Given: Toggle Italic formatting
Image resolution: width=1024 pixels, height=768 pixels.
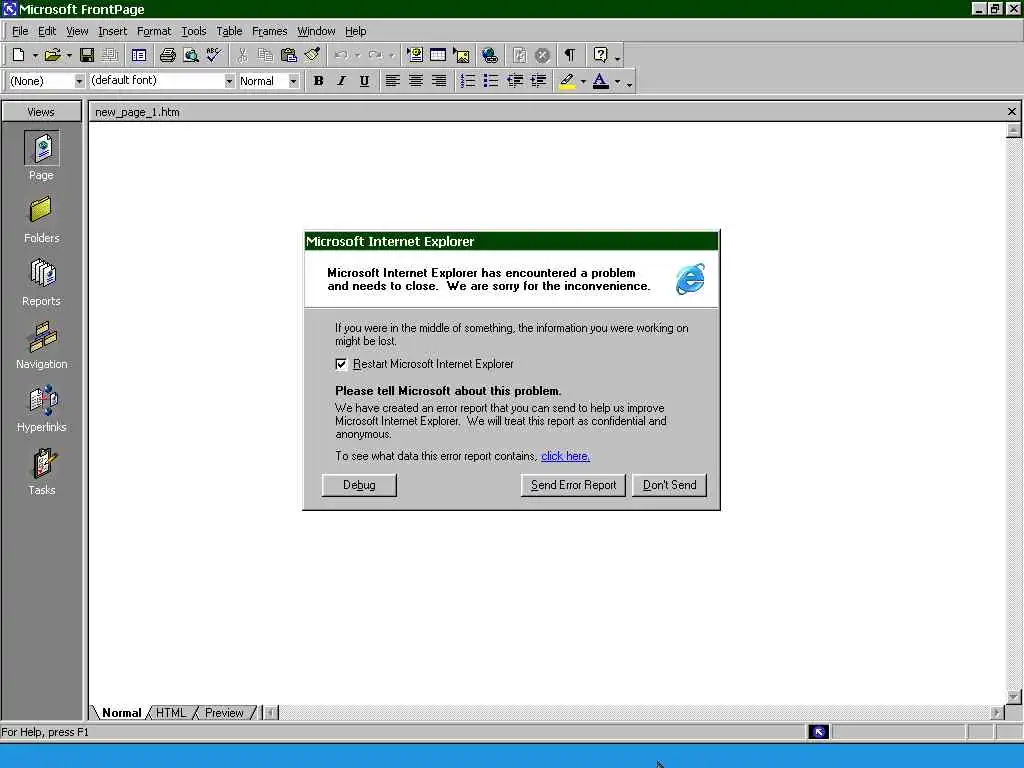Looking at the screenshot, I should 341,81.
